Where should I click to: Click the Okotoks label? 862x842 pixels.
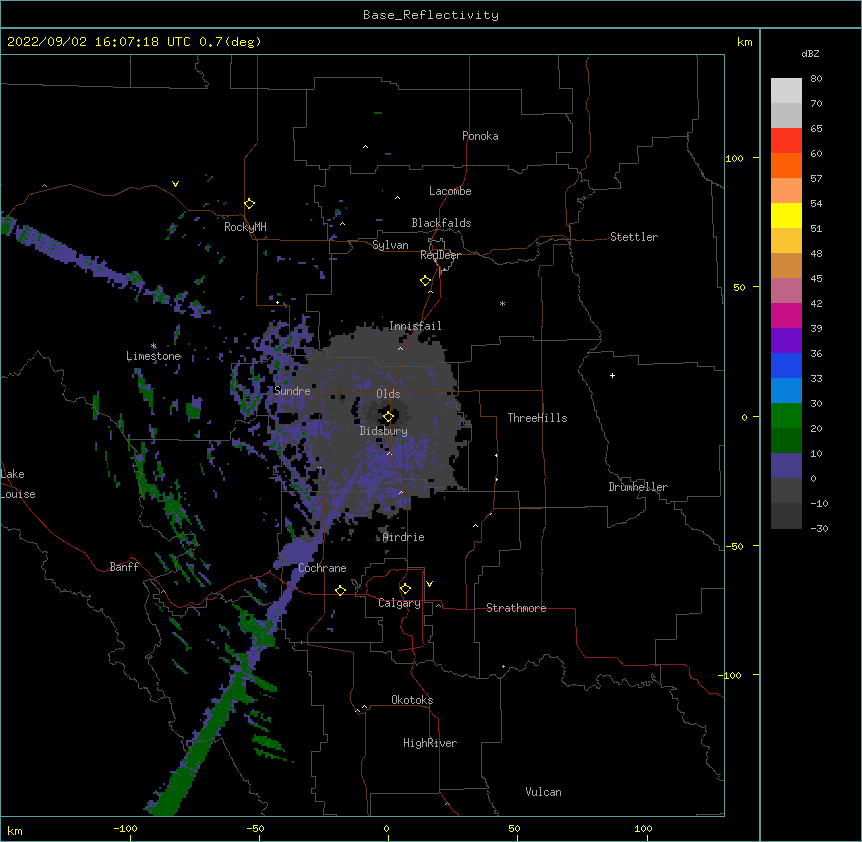pos(412,700)
